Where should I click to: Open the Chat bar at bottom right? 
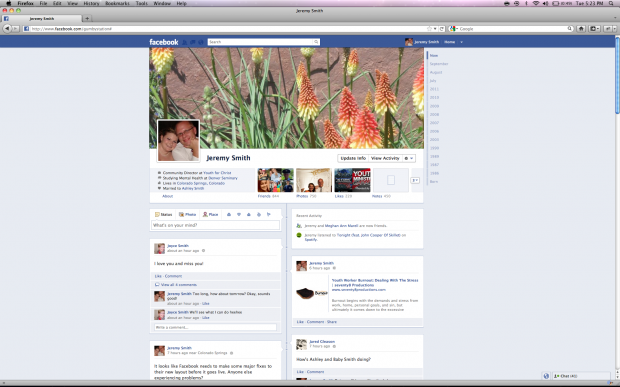(x=581, y=376)
